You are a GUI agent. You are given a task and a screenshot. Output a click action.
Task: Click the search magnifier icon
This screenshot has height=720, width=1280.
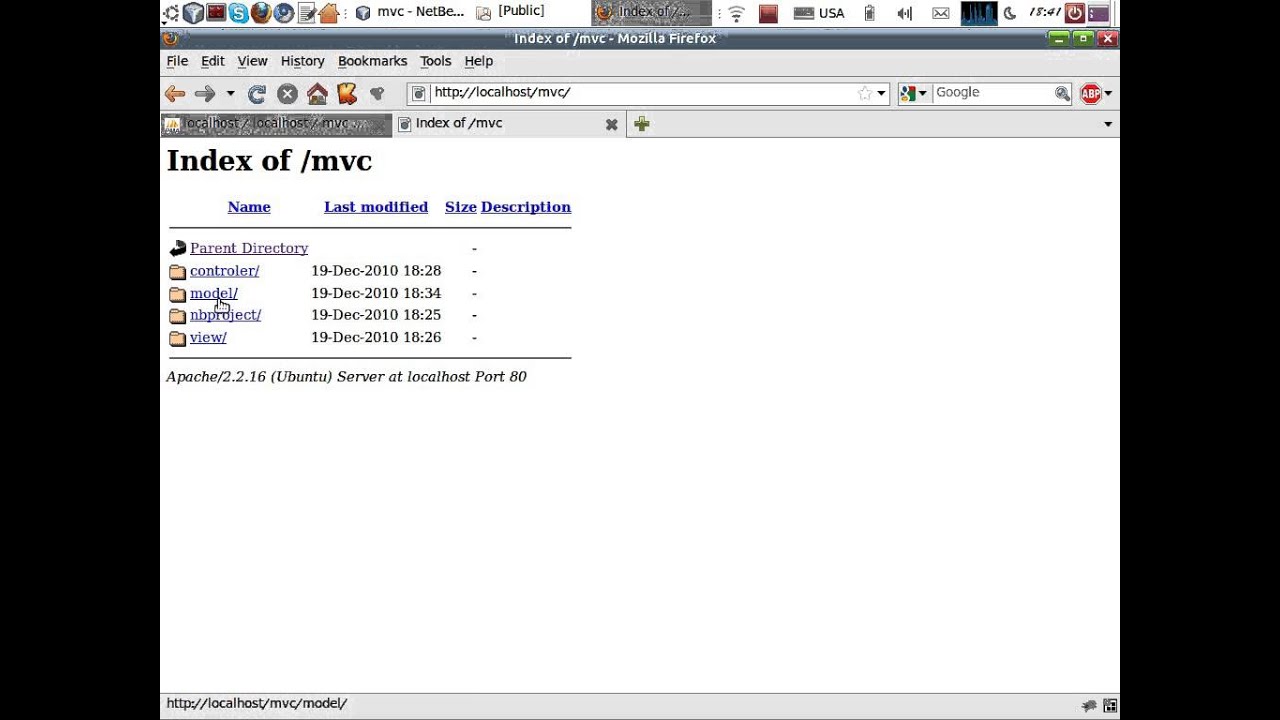tap(1062, 93)
